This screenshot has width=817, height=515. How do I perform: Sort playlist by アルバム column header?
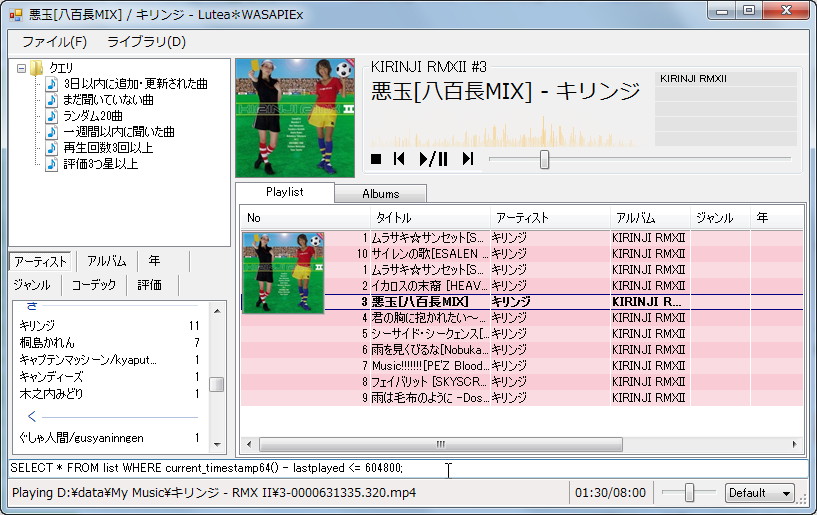650,218
